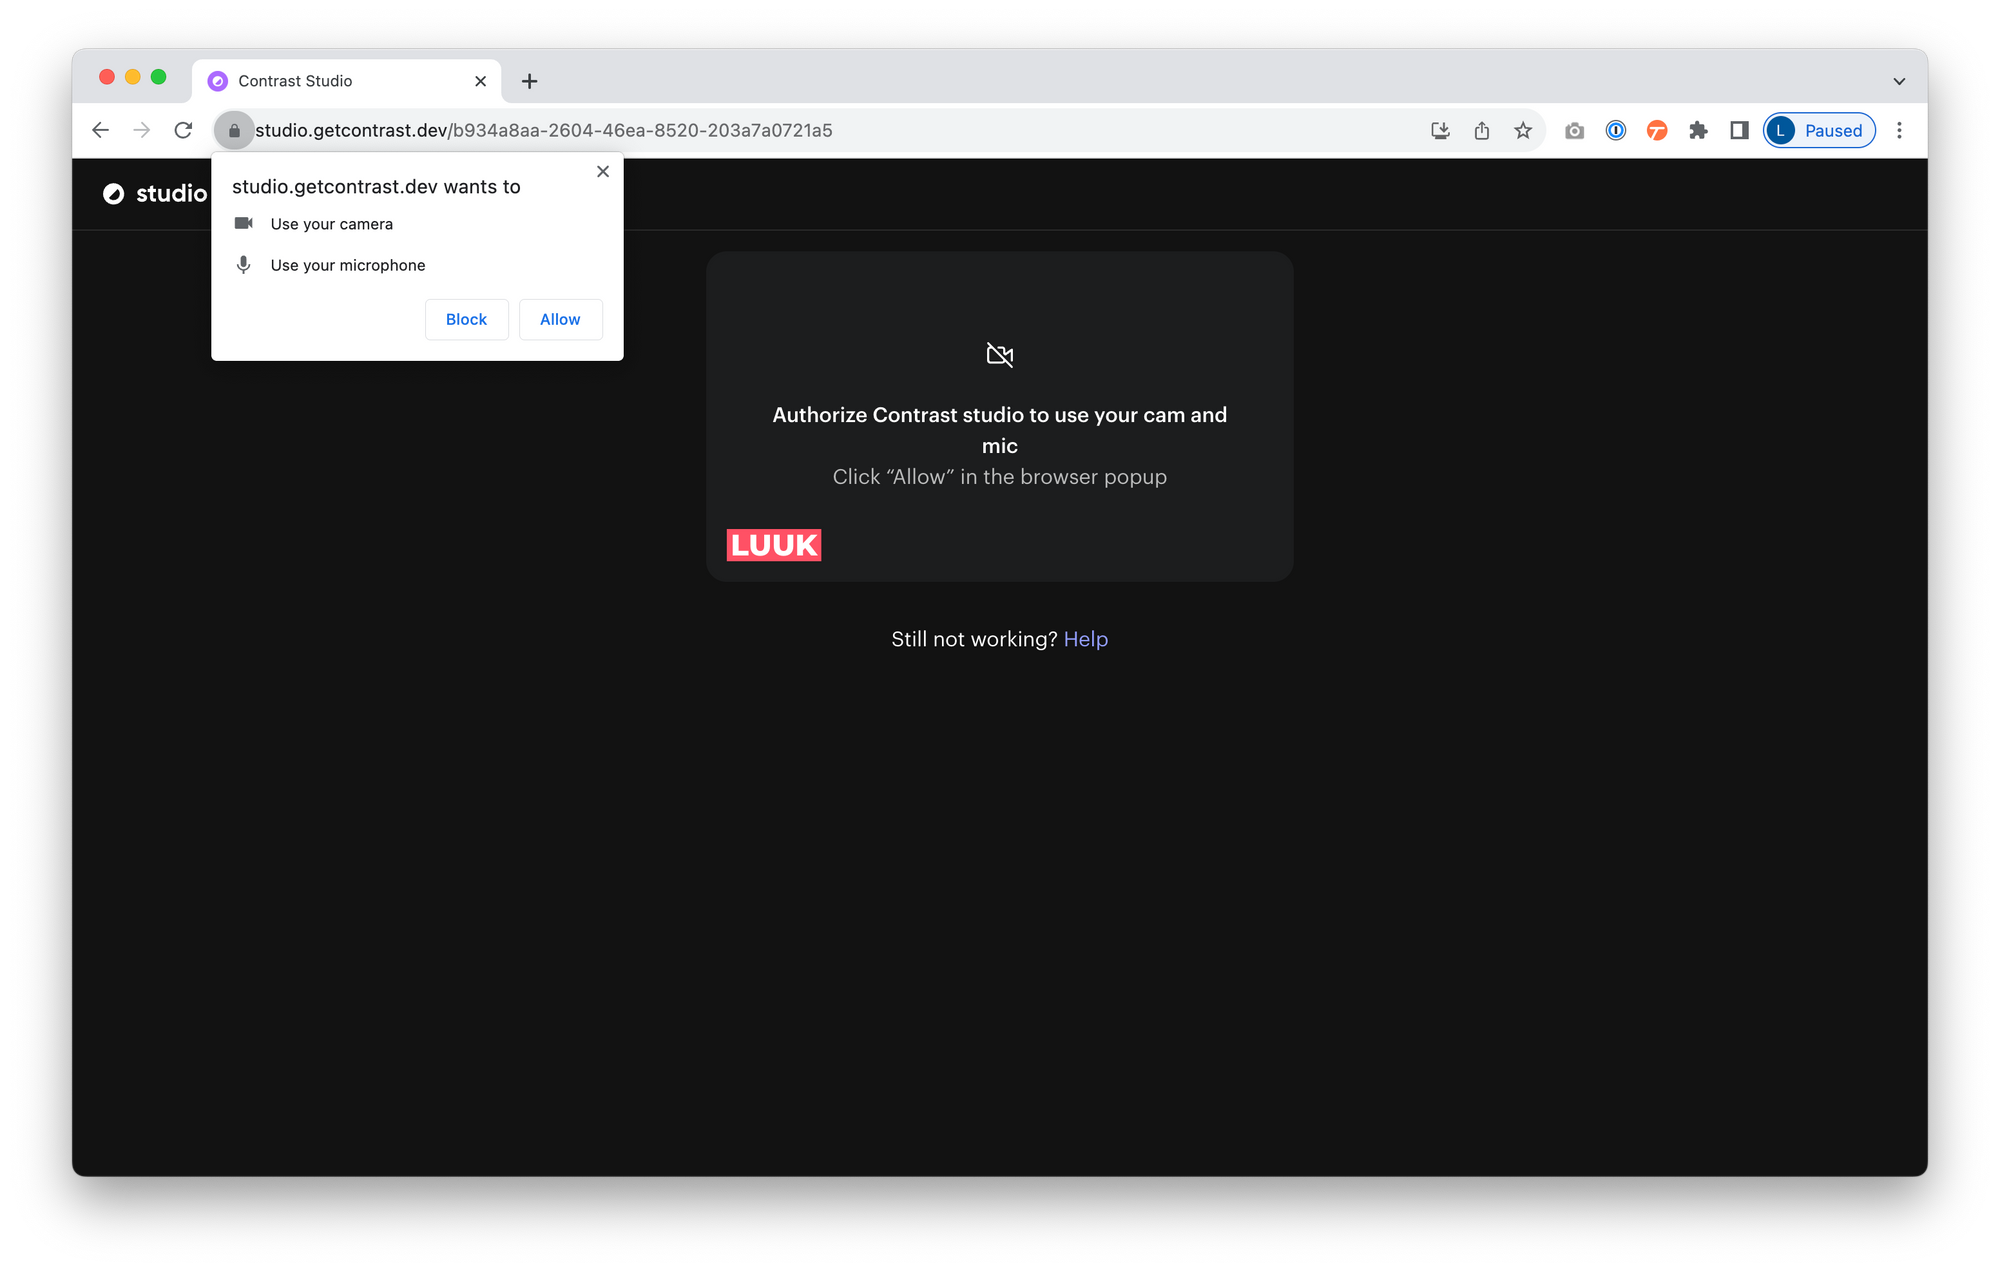The width and height of the screenshot is (2000, 1272).
Task: Toggle the browser side panel
Action: tap(1739, 130)
